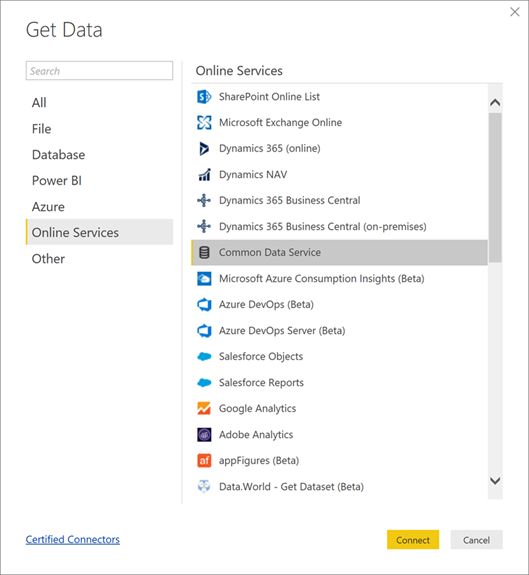Click the Dynamics 365 (online) icon
529x575 pixels.
[x=204, y=149]
